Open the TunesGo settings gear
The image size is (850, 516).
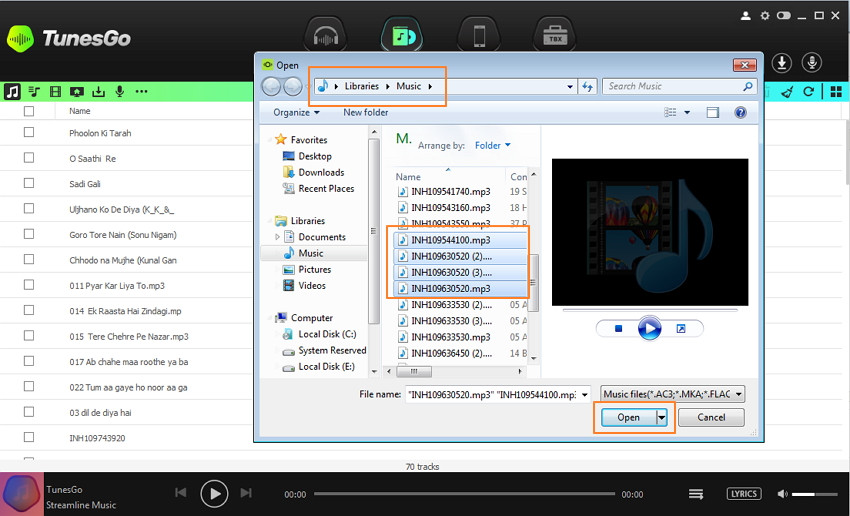pyautogui.click(x=765, y=16)
